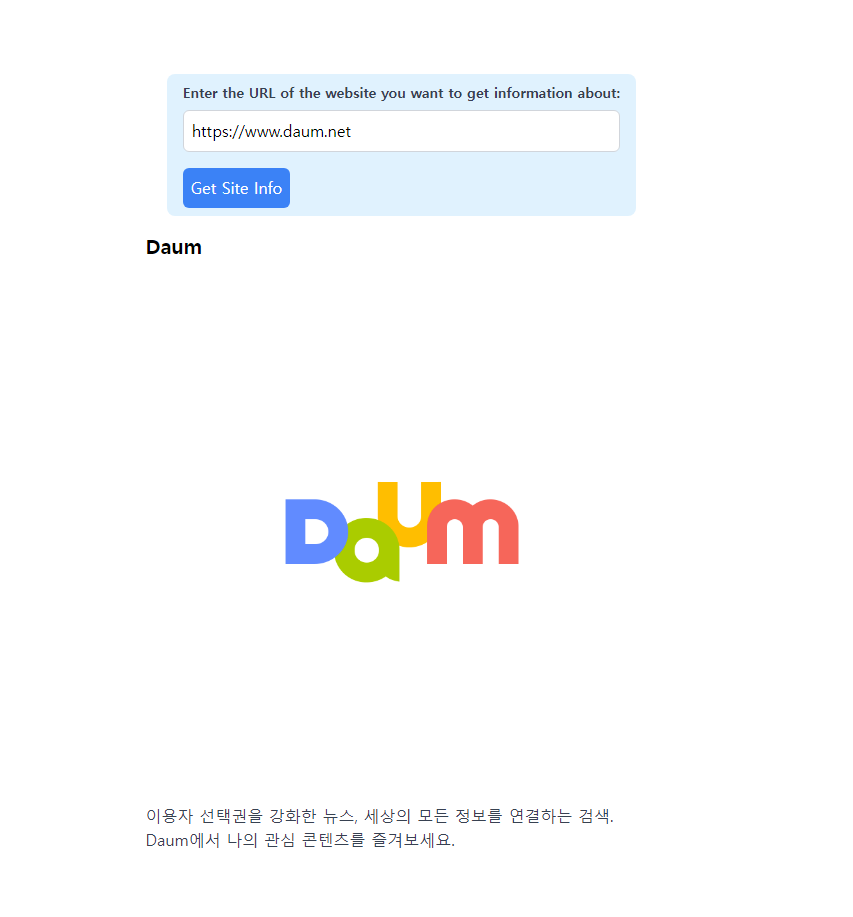Click the Get Site Info button
Screen dimensions: 853x917
[x=236, y=188]
